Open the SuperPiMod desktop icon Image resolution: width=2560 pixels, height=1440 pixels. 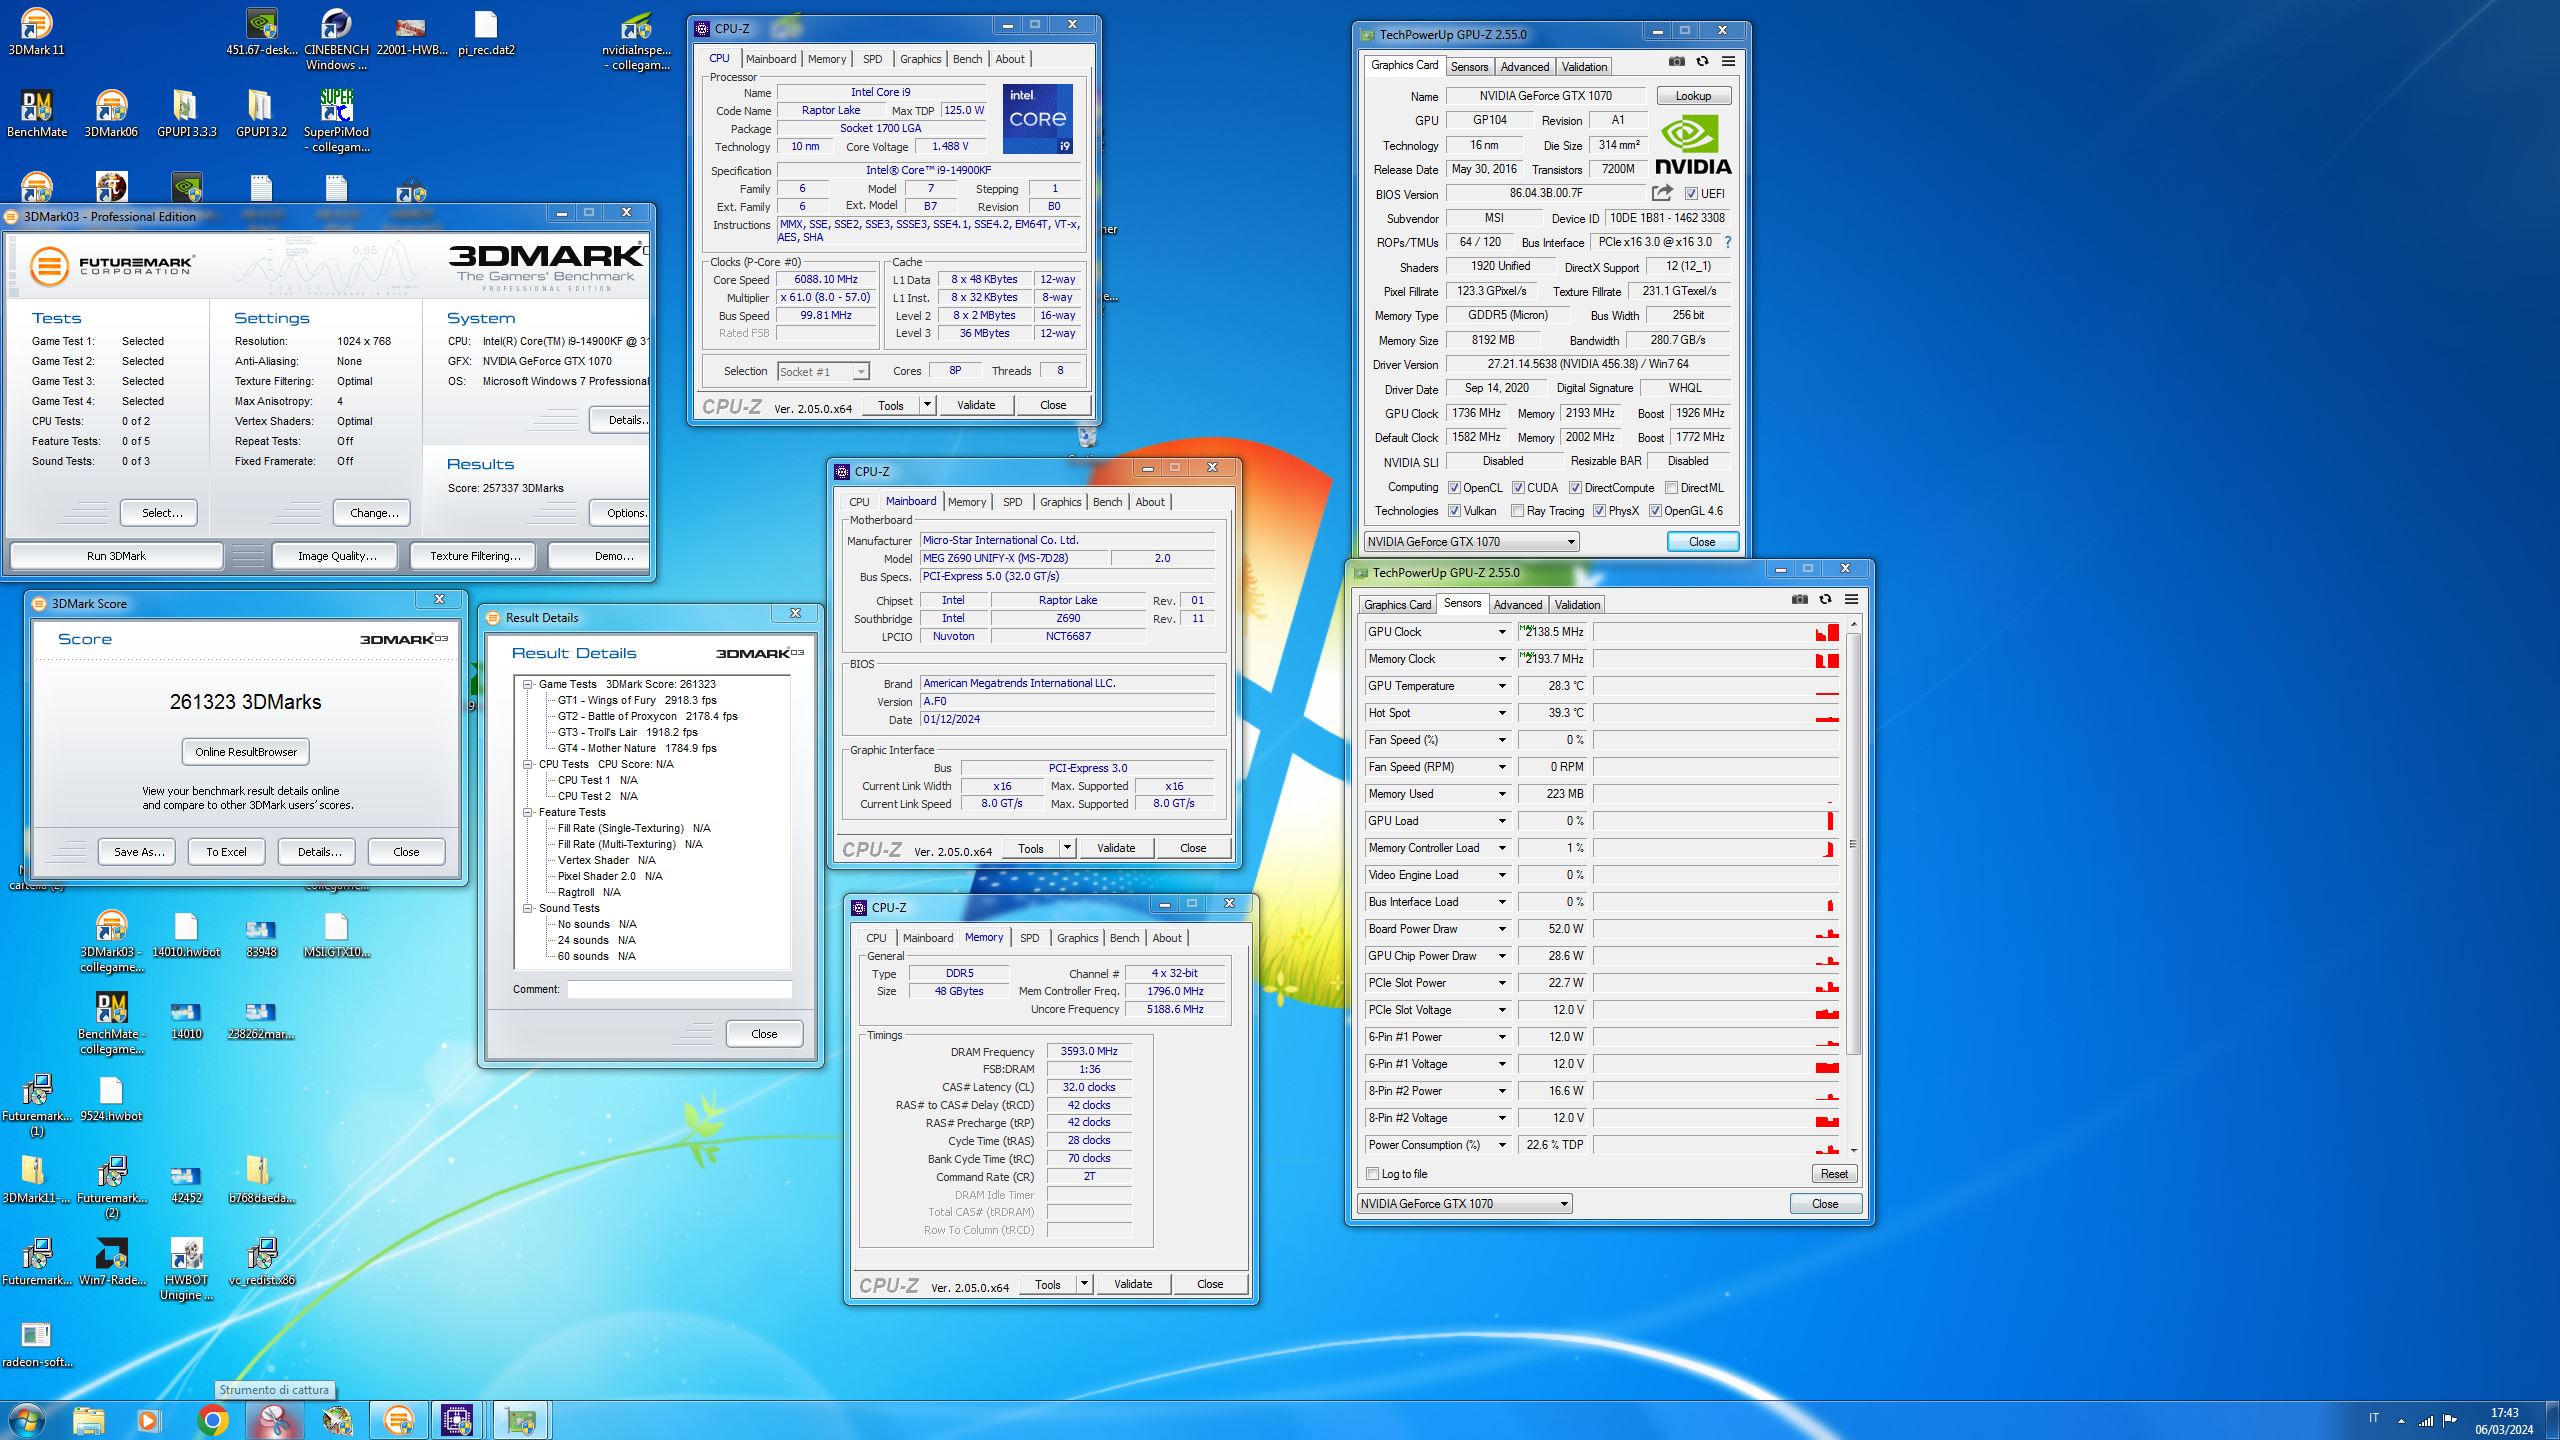pos(336,120)
